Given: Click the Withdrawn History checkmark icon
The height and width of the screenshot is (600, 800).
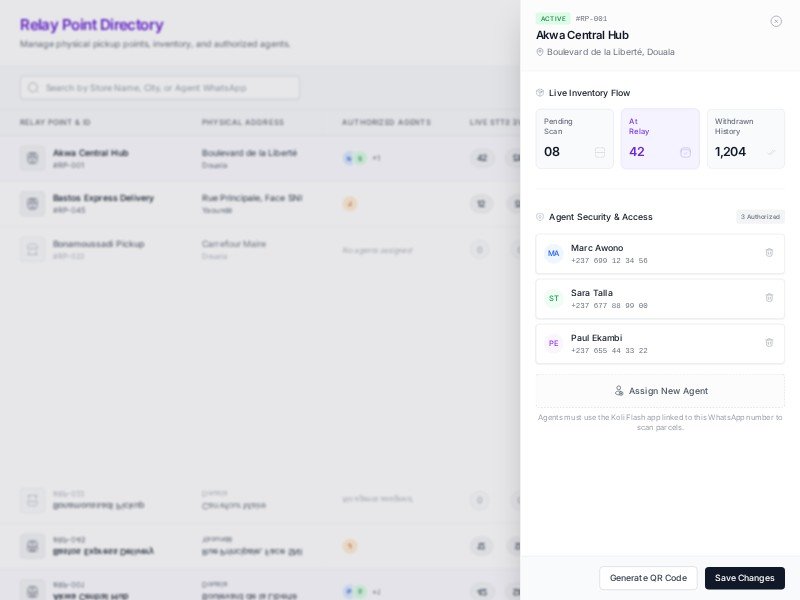Looking at the screenshot, I should (x=770, y=152).
